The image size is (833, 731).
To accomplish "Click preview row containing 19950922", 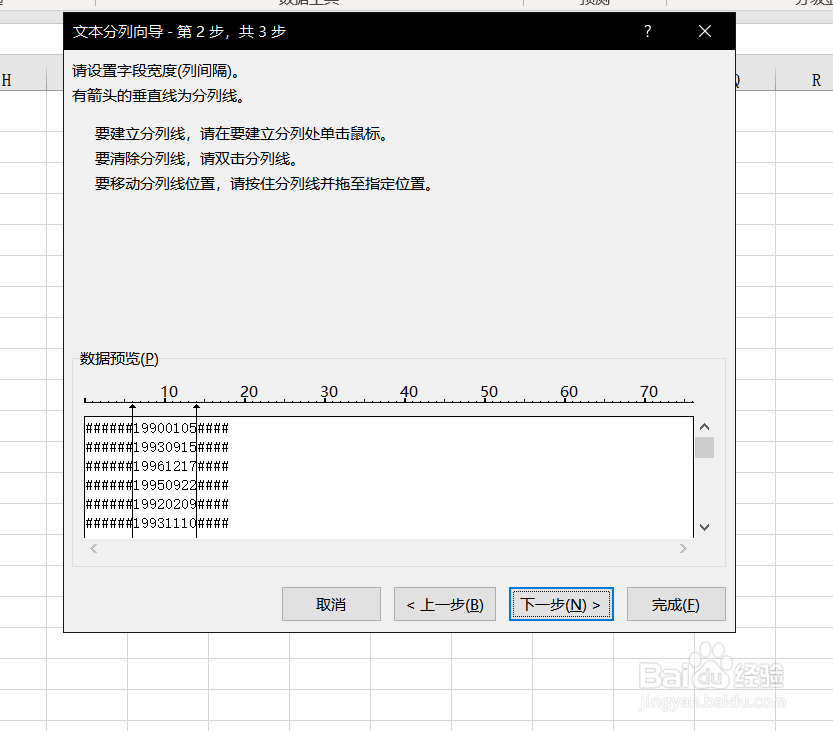I will click(x=157, y=485).
